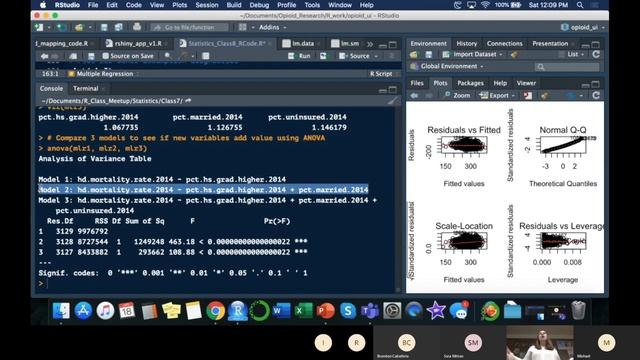The image size is (640, 360).
Task: Show the editor in a new window
Action: (73, 56)
